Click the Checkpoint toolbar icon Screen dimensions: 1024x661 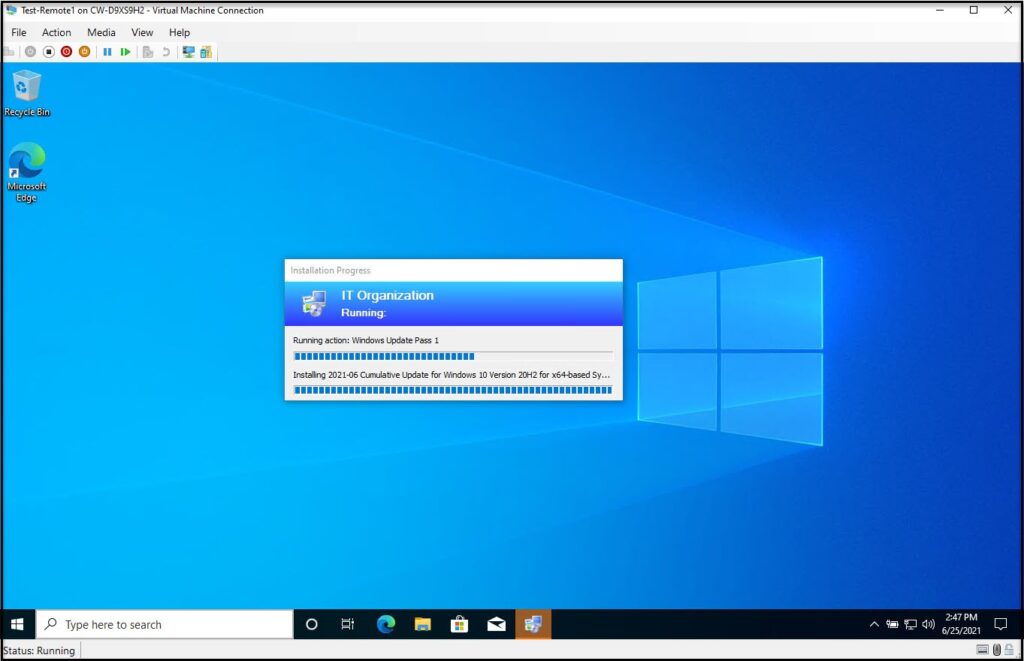click(x=148, y=52)
